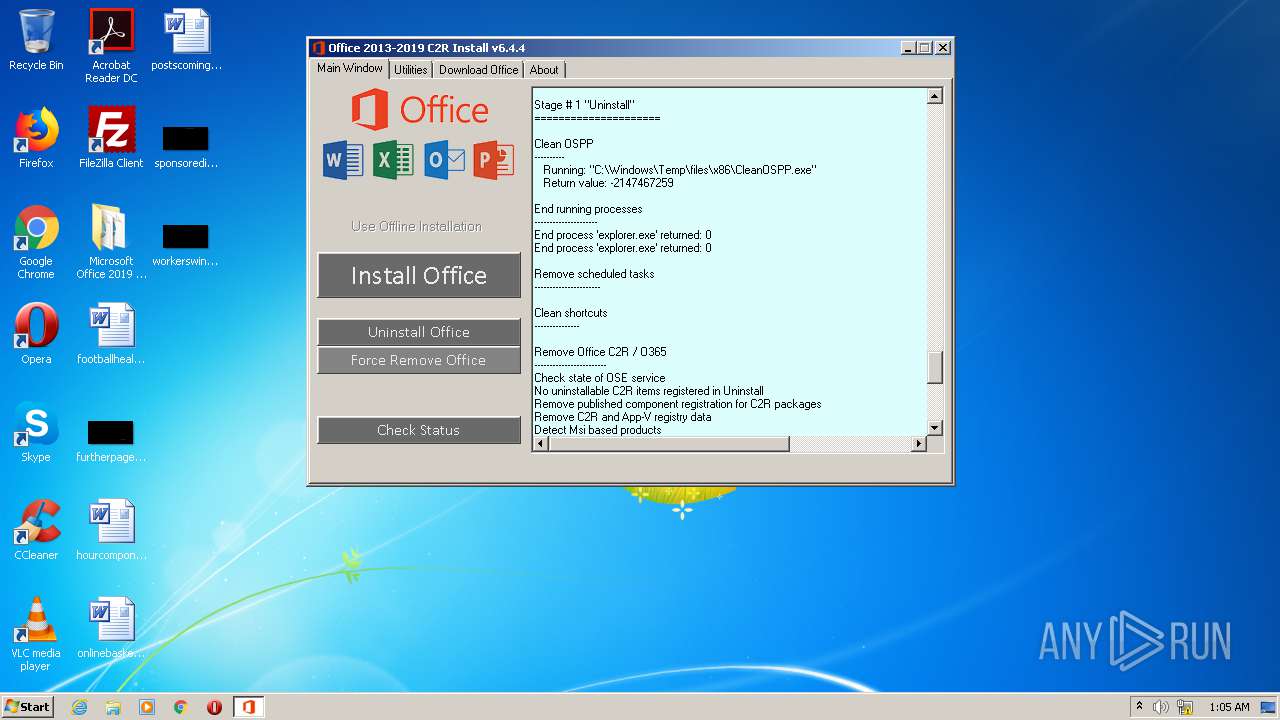This screenshot has height=720, width=1280.
Task: Close the Office C2R Install window
Action: click(942, 48)
